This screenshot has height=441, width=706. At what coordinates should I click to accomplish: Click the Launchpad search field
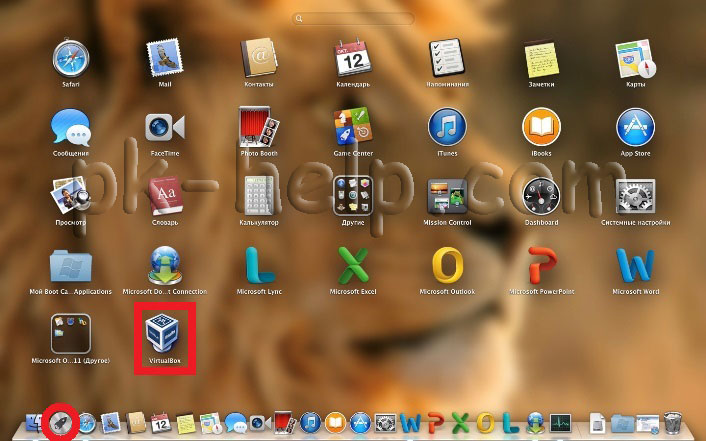[353, 18]
